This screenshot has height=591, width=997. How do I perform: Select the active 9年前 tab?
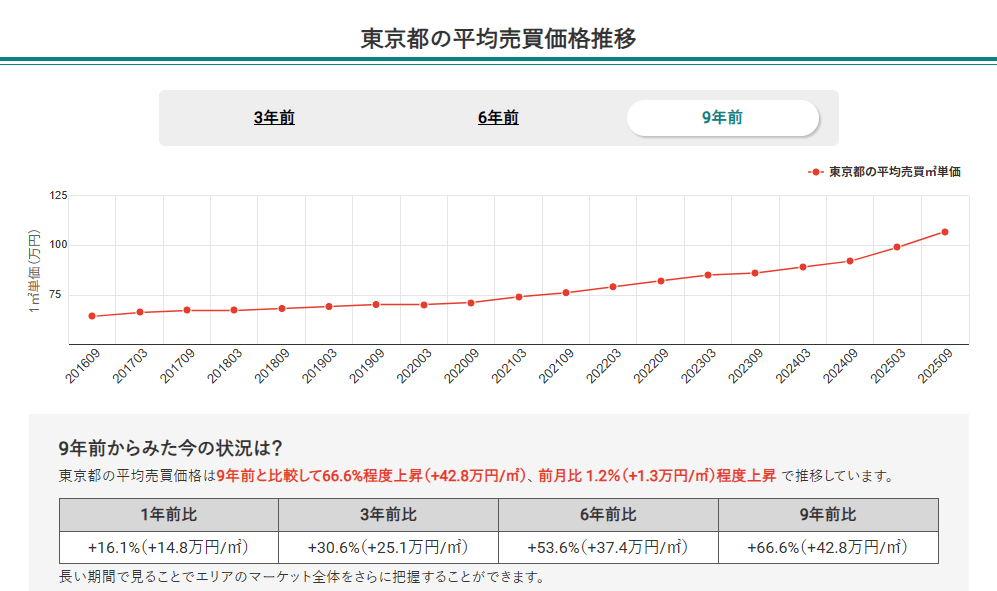[722, 116]
